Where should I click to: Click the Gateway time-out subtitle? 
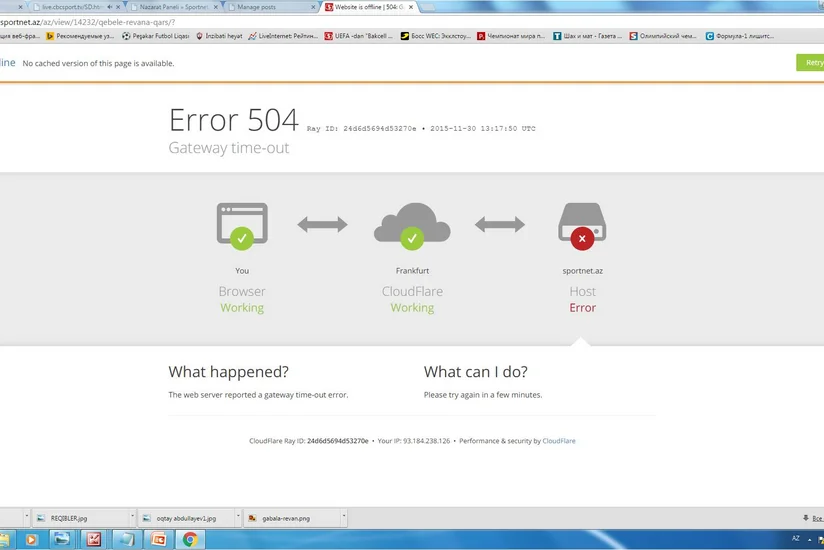(x=229, y=148)
